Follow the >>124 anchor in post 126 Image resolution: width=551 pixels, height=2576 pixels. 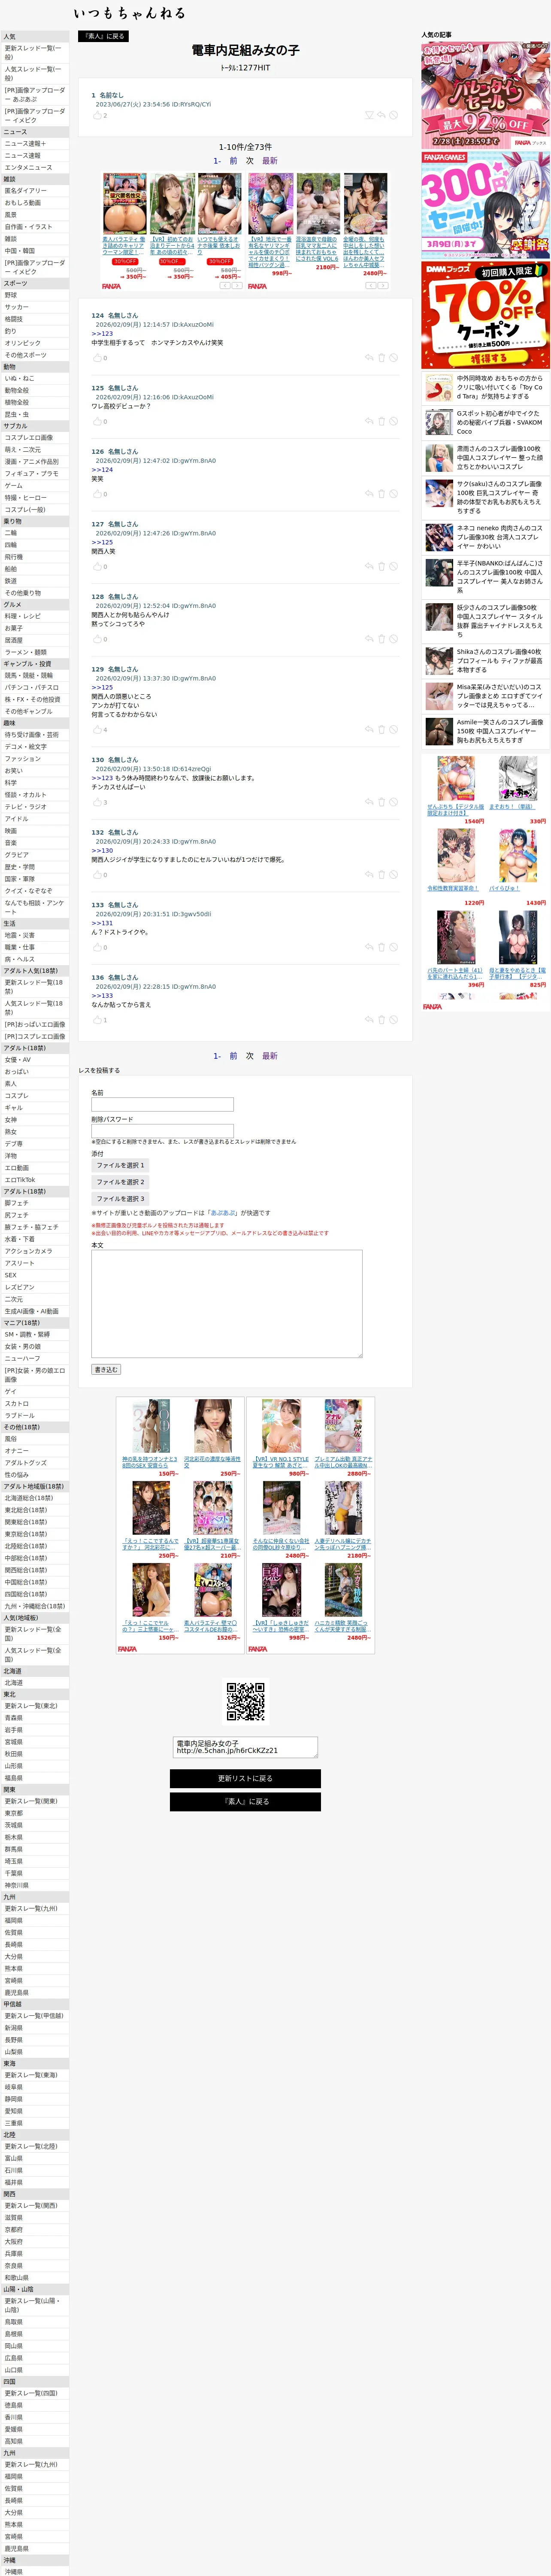pyautogui.click(x=102, y=470)
